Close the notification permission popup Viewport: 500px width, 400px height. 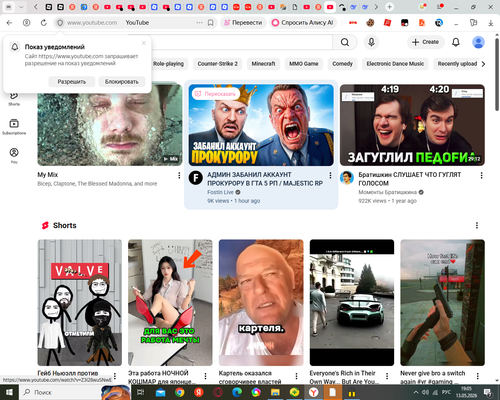(144, 43)
